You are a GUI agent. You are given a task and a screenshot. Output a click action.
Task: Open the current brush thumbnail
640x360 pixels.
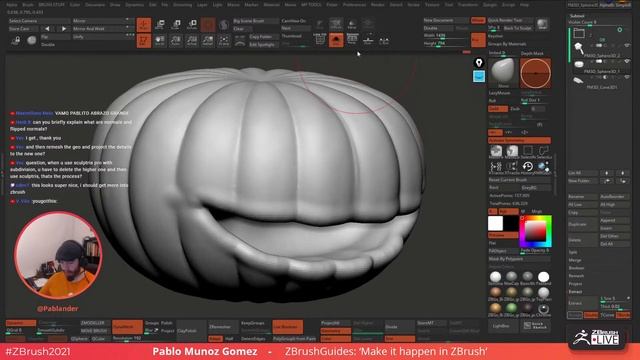click(503, 73)
